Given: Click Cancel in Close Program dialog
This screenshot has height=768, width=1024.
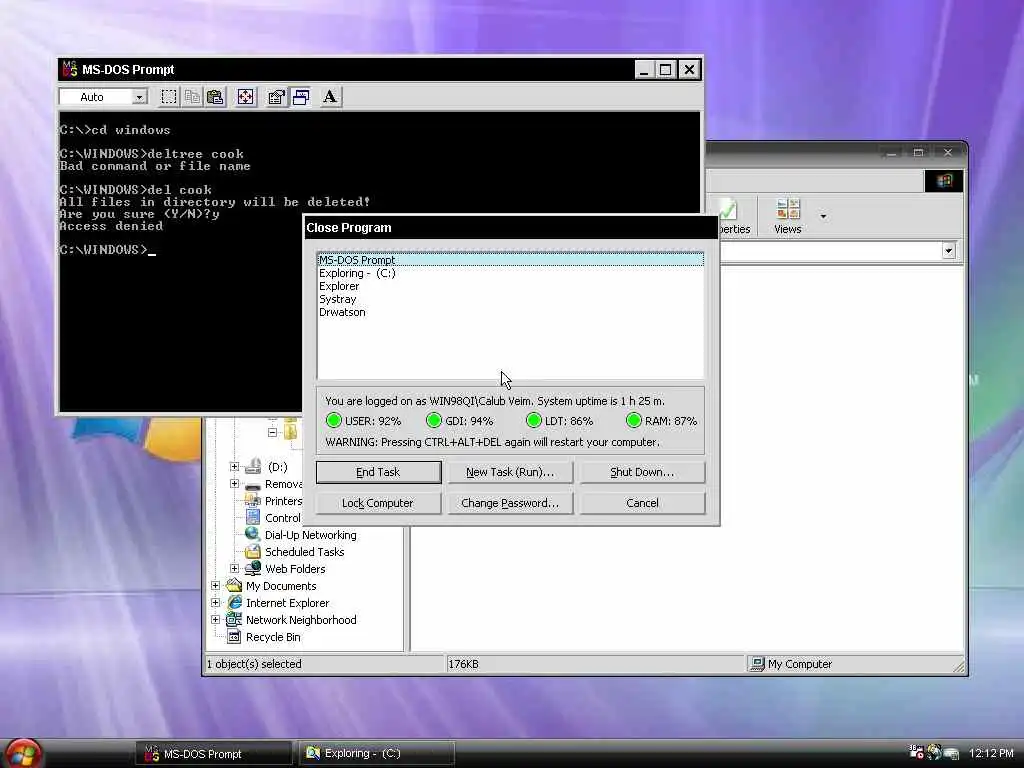Looking at the screenshot, I should [642, 503].
